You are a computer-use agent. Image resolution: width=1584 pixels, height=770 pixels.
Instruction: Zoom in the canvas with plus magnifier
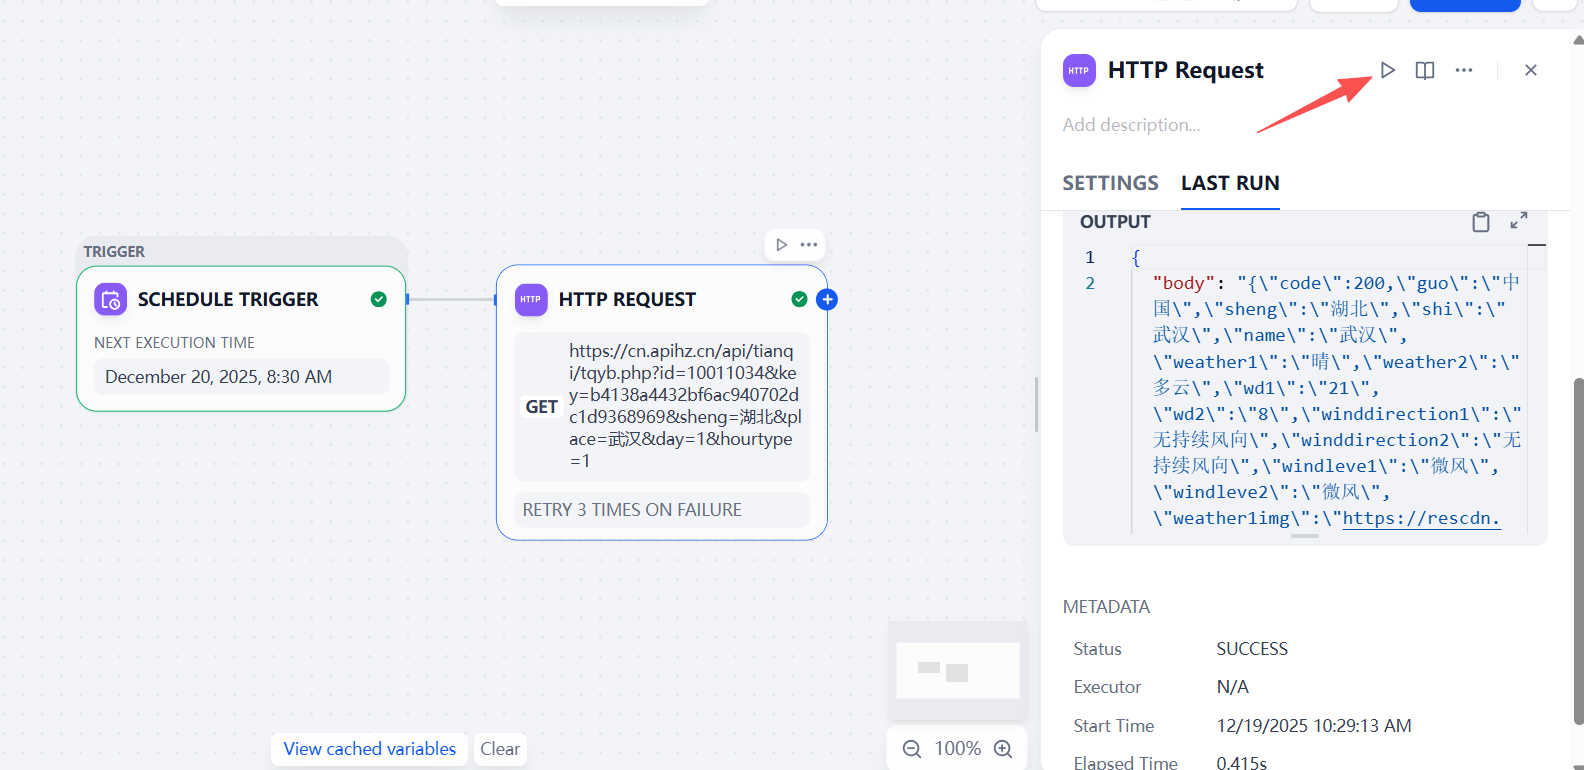click(x=1004, y=749)
